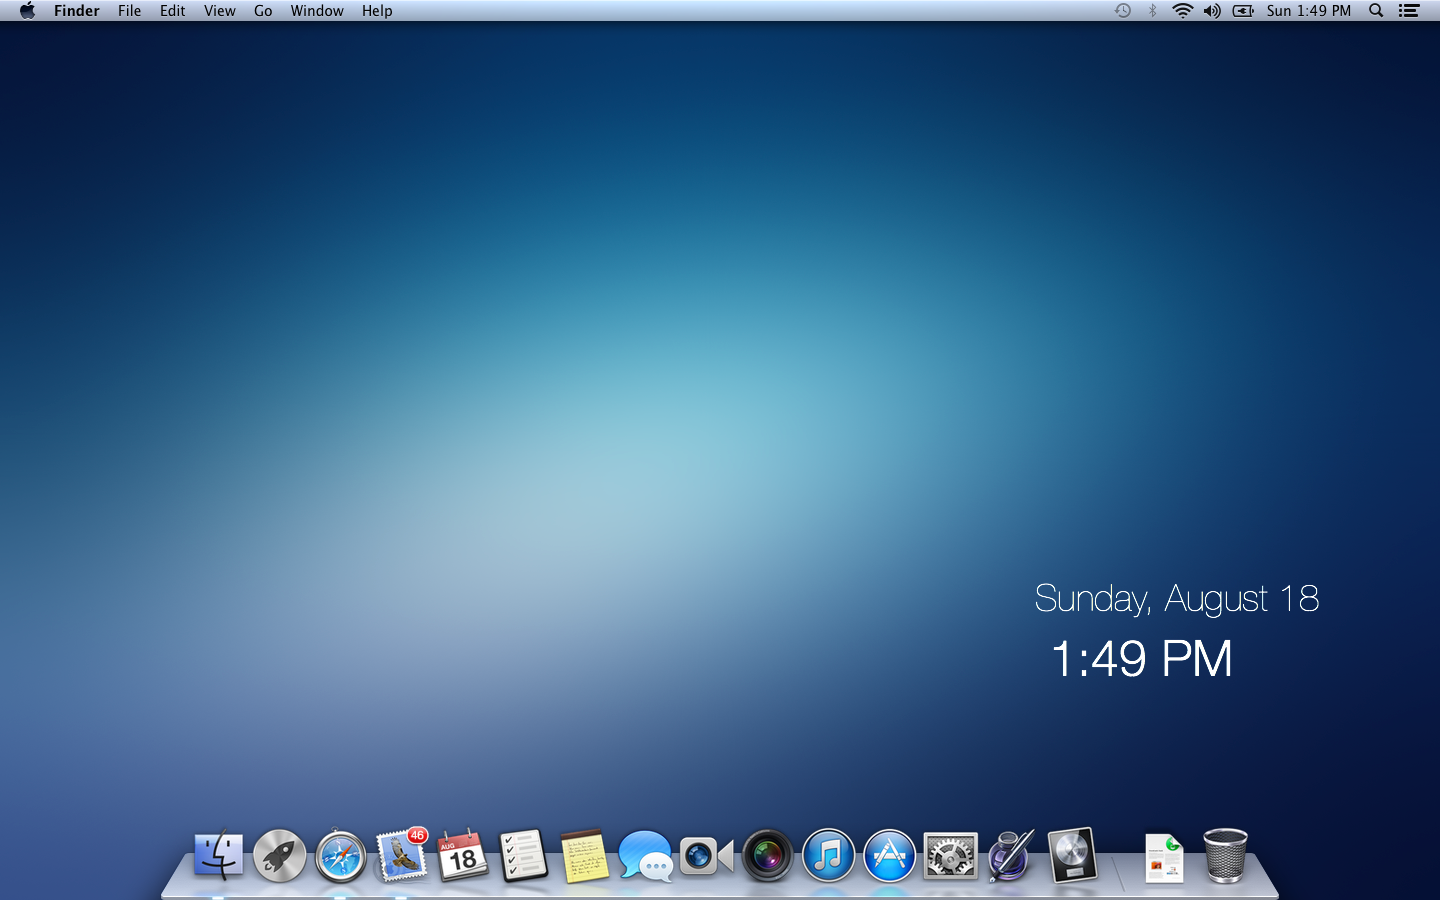
Task: Open the Window menu
Action: [x=317, y=10]
